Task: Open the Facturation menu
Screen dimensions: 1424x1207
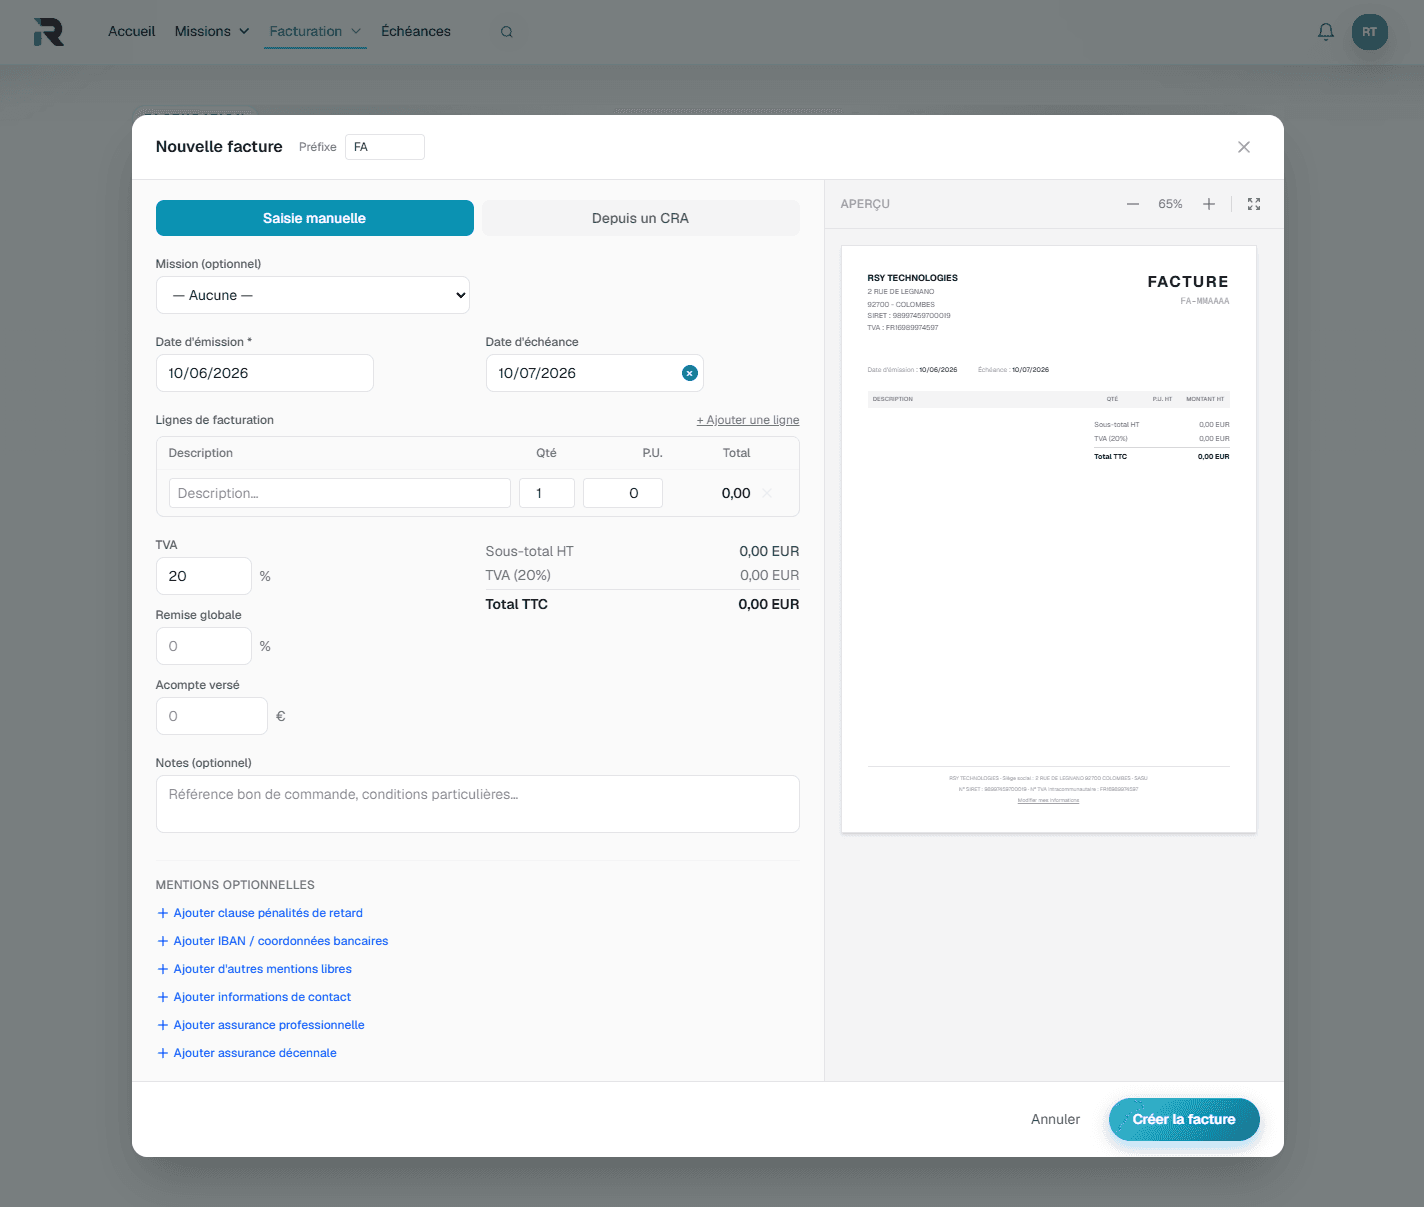Action: [315, 32]
